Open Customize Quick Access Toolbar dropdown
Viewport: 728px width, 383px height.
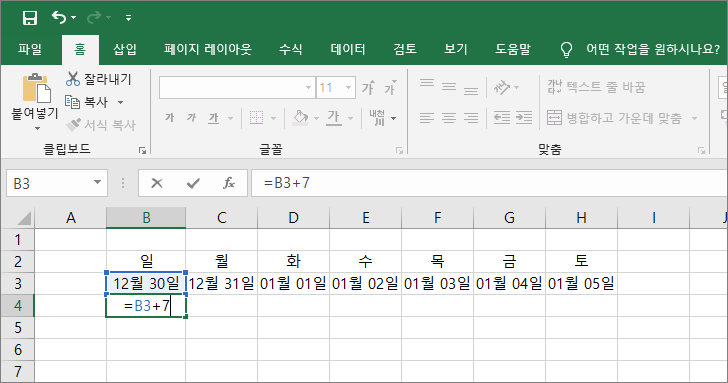coord(128,18)
